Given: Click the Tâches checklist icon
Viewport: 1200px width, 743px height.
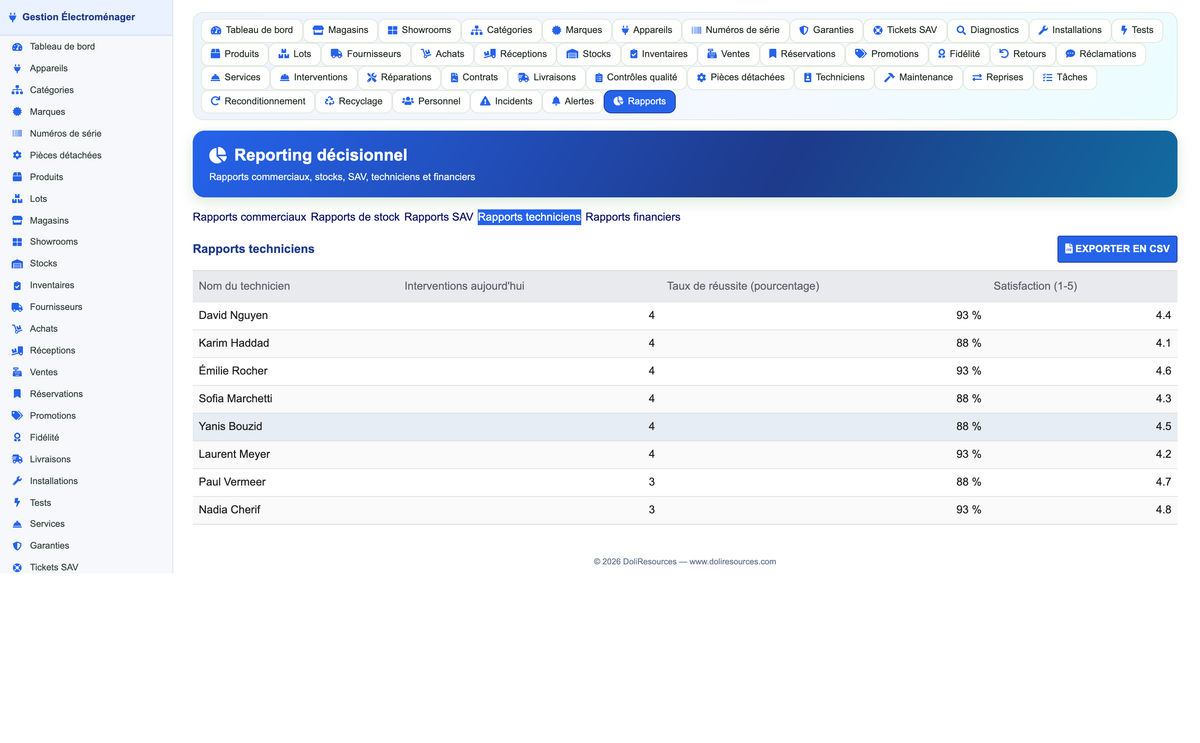Looking at the screenshot, I should click(x=1047, y=78).
